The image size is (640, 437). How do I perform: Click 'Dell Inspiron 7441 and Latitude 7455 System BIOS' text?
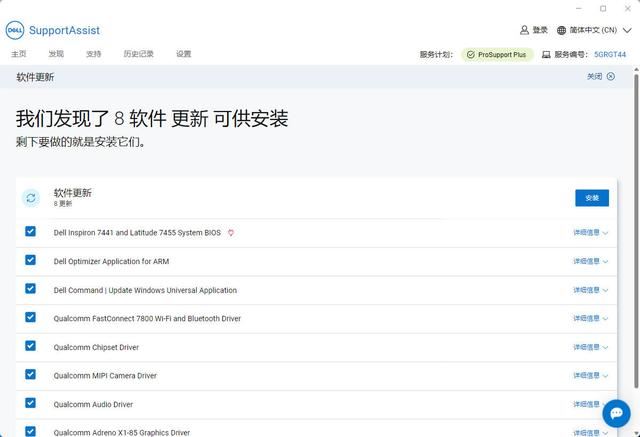coord(137,233)
